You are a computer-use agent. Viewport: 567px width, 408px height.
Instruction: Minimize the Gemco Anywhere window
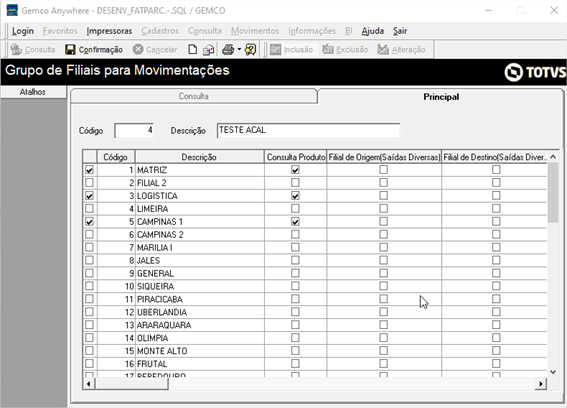pos(489,10)
